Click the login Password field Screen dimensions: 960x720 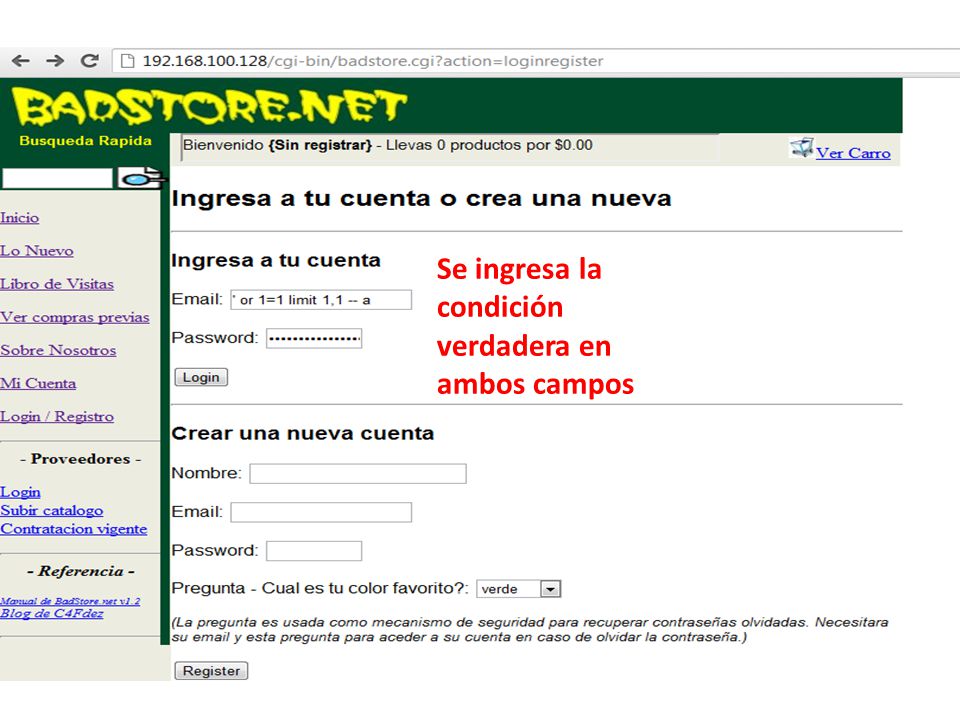(x=314, y=339)
